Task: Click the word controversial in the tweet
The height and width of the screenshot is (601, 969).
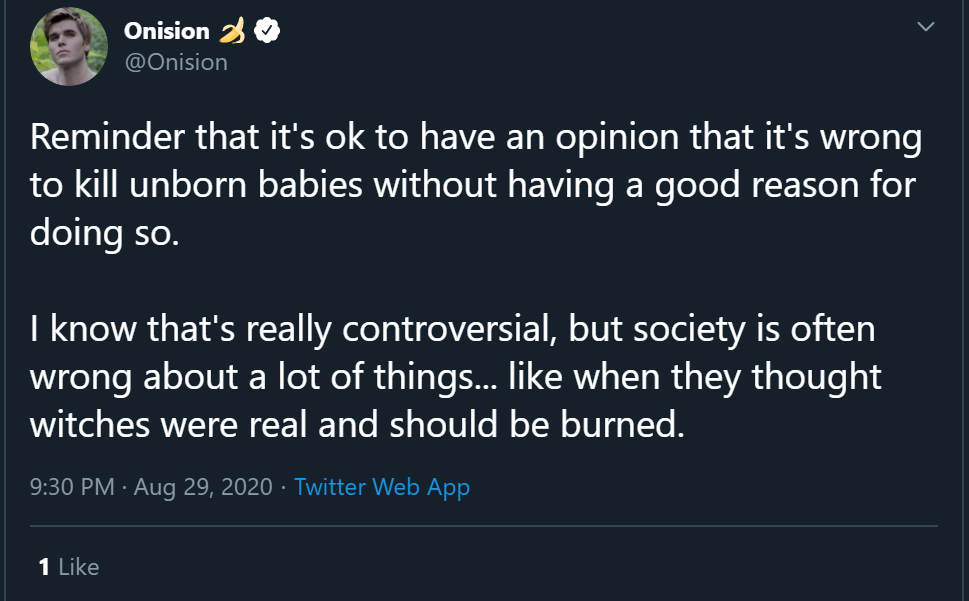Action: tap(446, 328)
